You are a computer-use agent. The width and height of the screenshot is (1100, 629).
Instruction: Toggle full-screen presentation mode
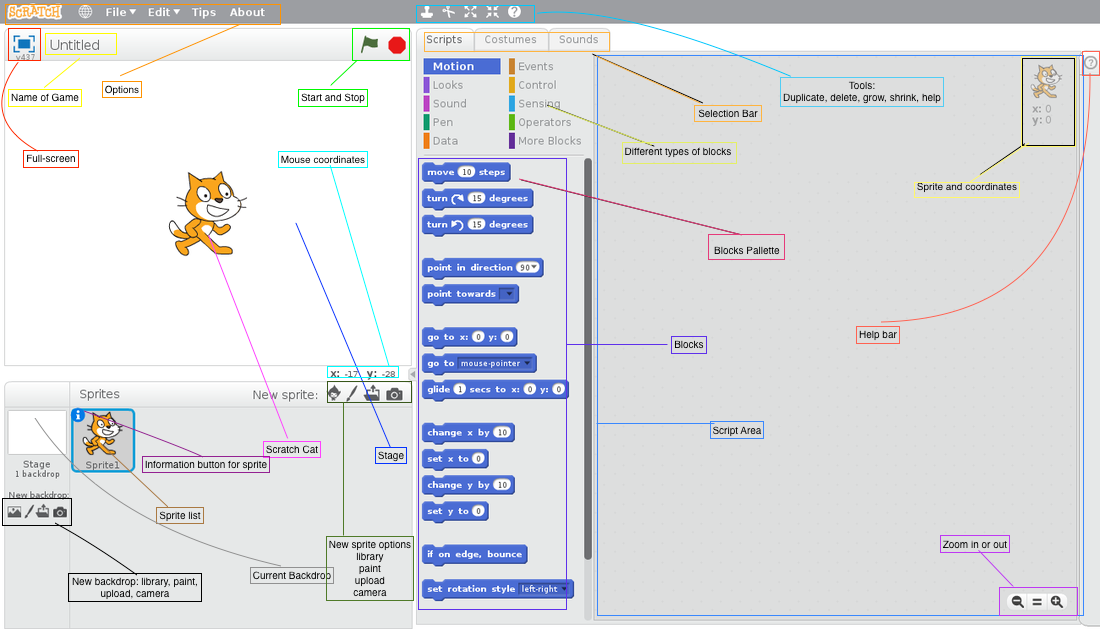[x=22, y=44]
